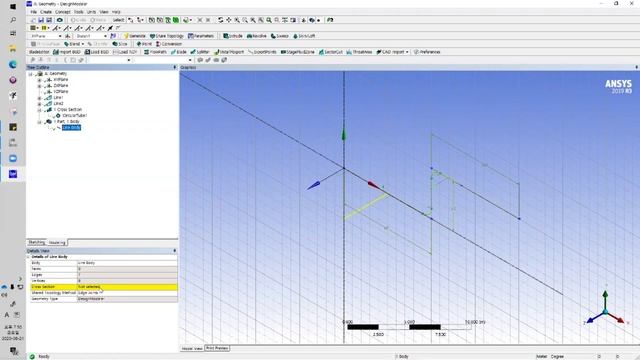Image resolution: width=640 pixels, height=360 pixels.
Task: Select Line Body in the tree outline
Action: pos(71,128)
